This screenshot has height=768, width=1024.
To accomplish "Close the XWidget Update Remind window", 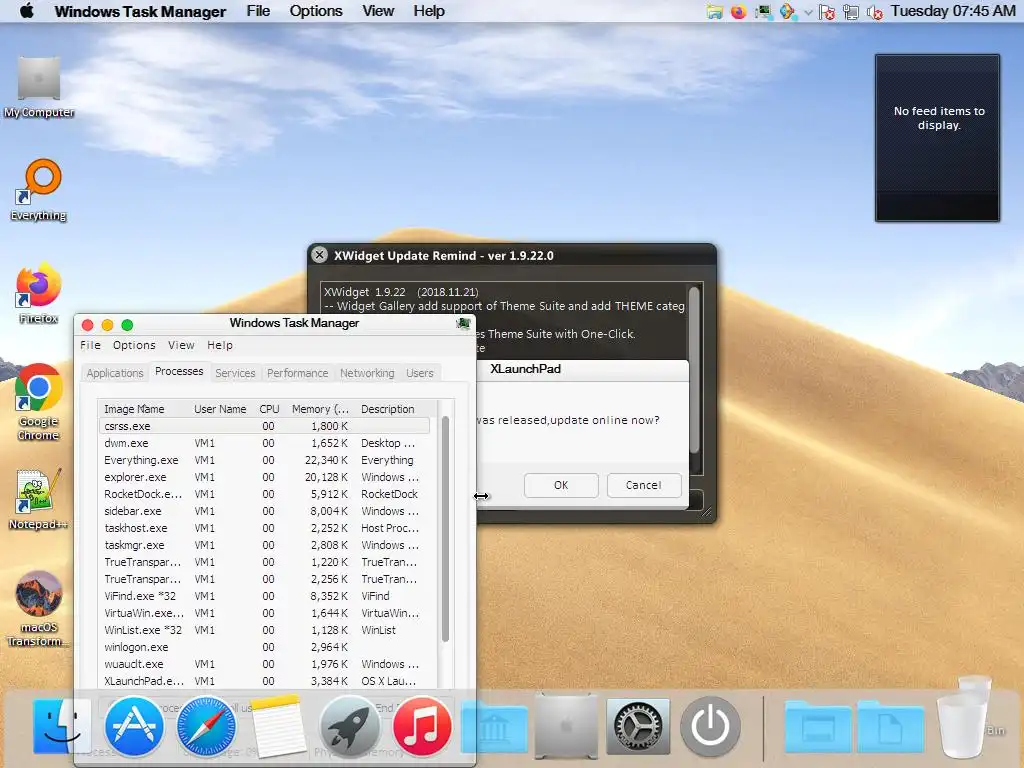I will point(319,255).
